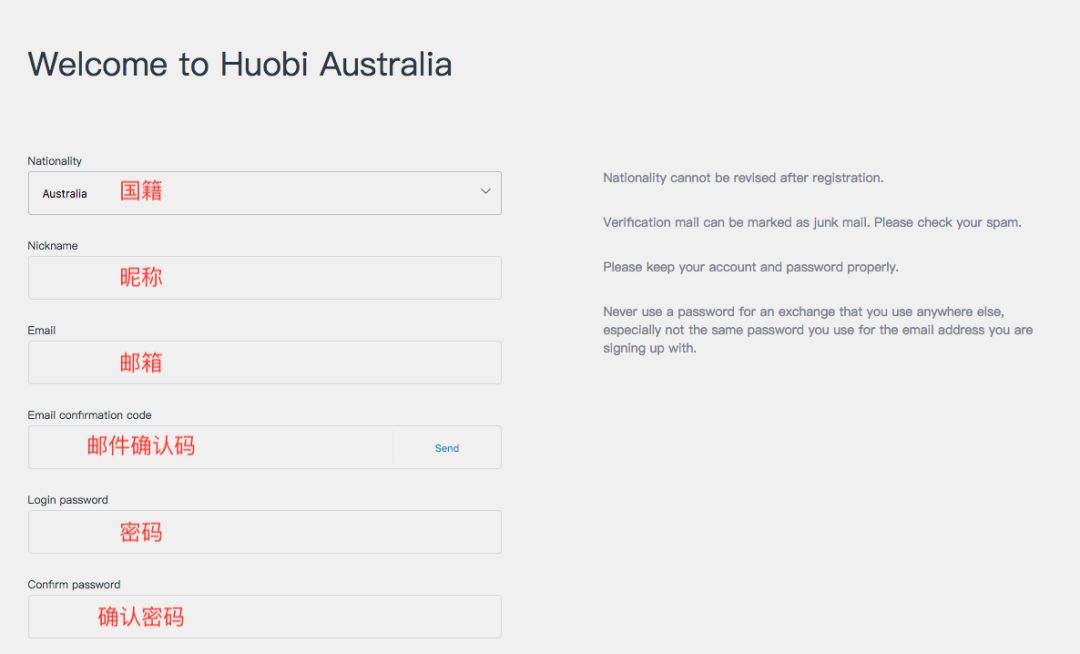Click the 'Confirm password' label
1080x654 pixels.
click(x=74, y=584)
